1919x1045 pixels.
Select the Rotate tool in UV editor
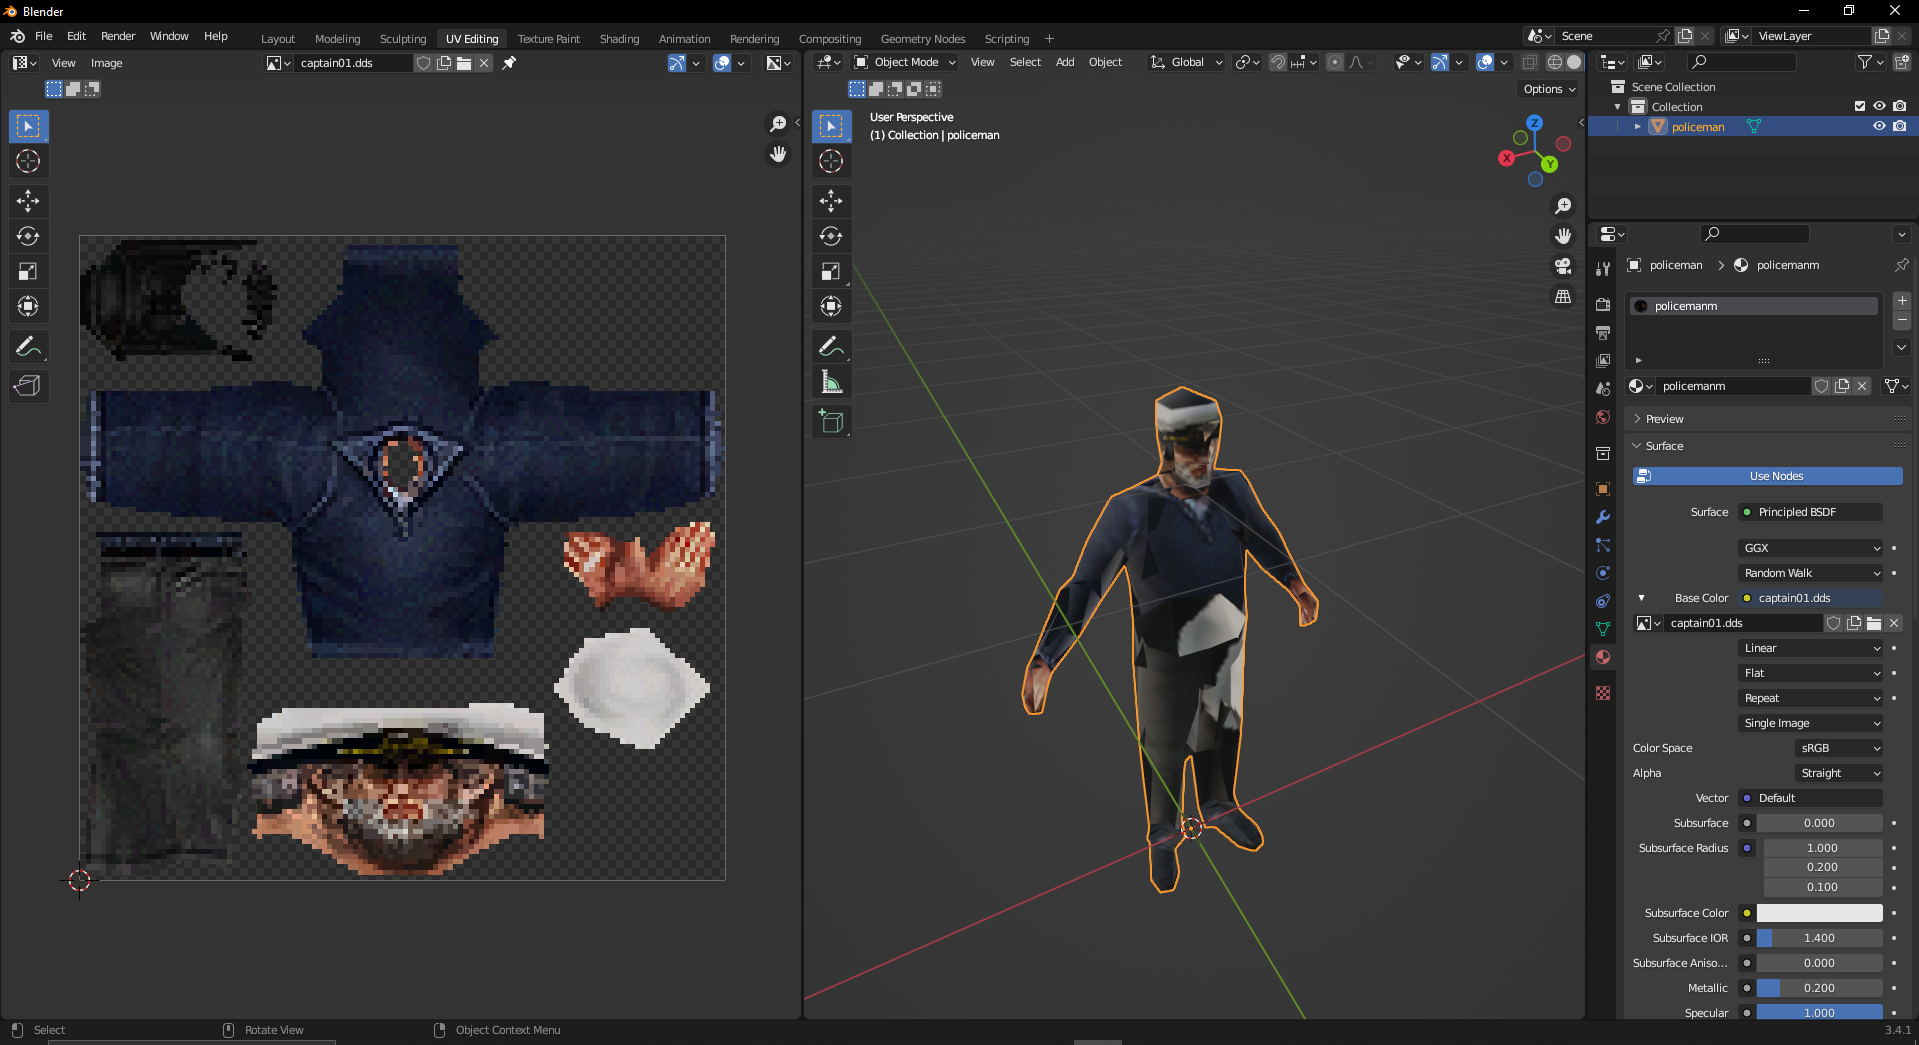click(28, 236)
